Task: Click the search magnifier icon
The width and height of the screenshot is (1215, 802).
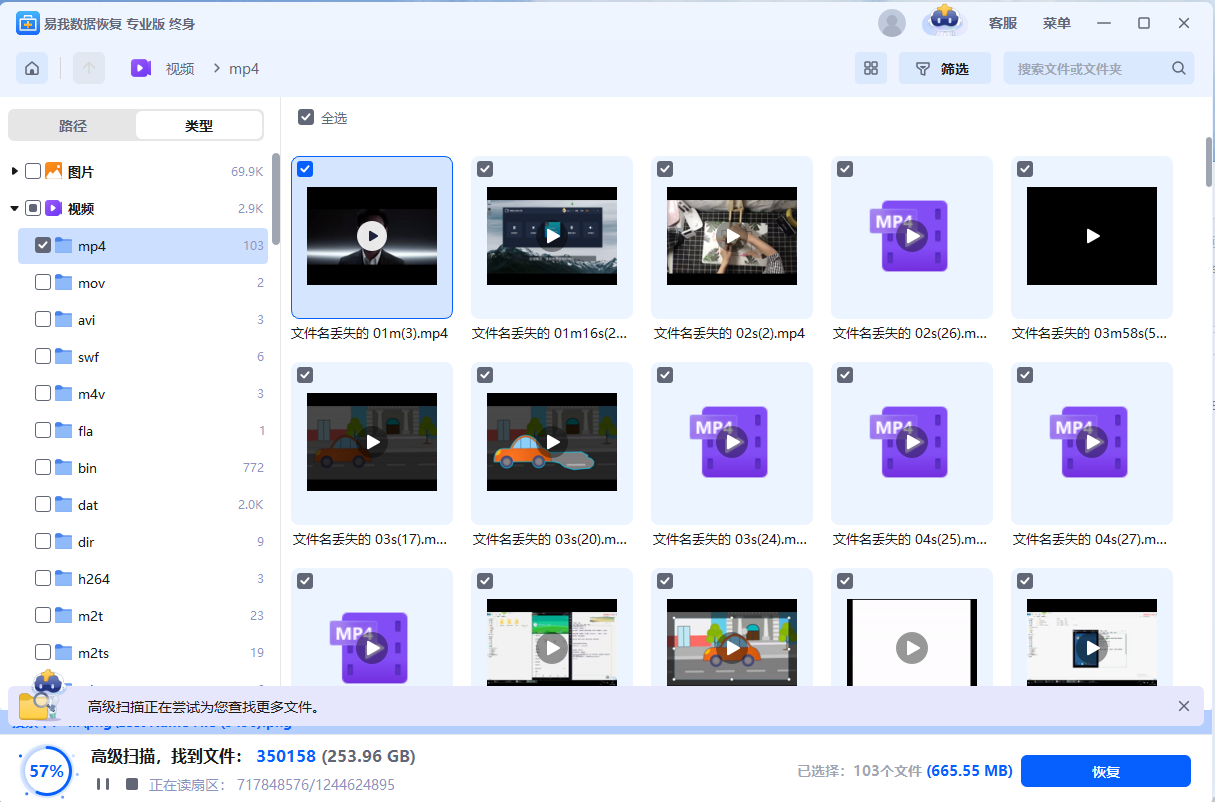Action: click(x=1179, y=69)
